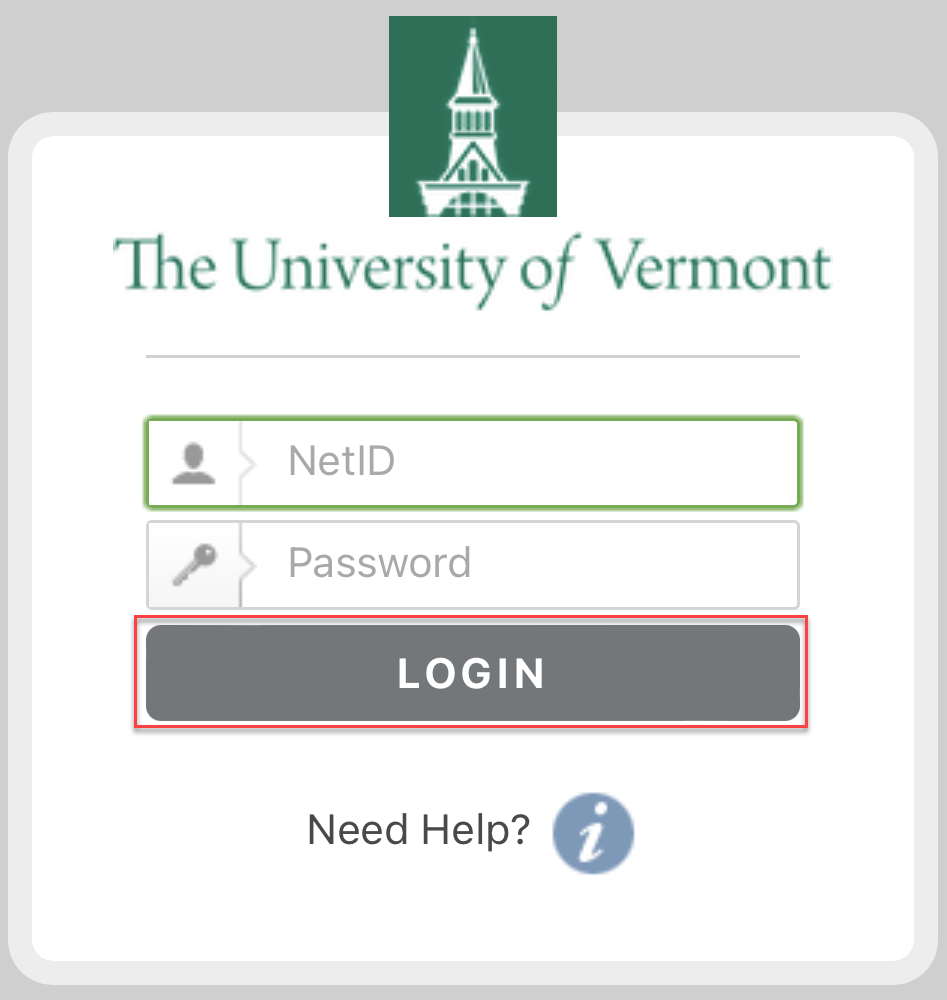The height and width of the screenshot is (1000, 947).
Task: Click the chevron separator after the person icon
Action: (x=248, y=463)
